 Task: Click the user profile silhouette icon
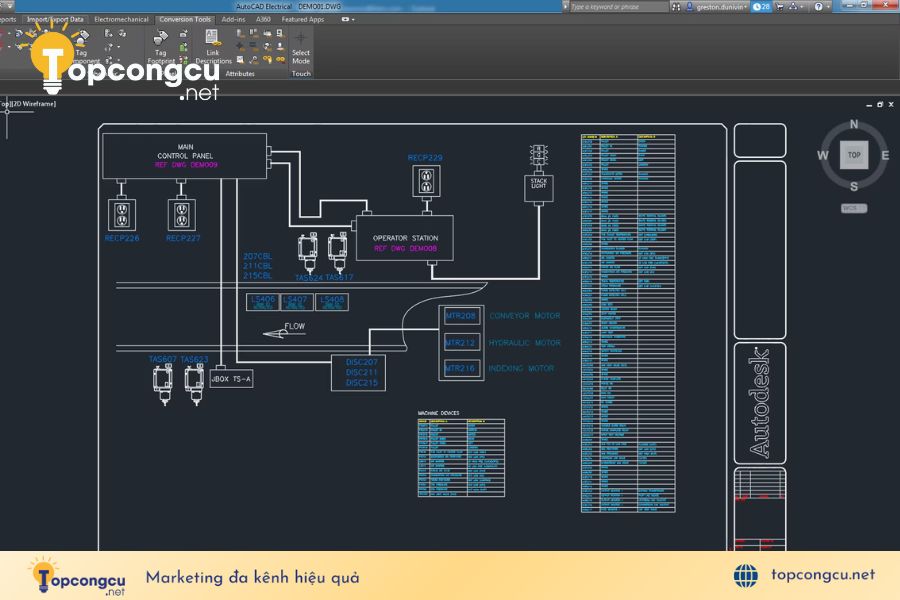point(689,7)
